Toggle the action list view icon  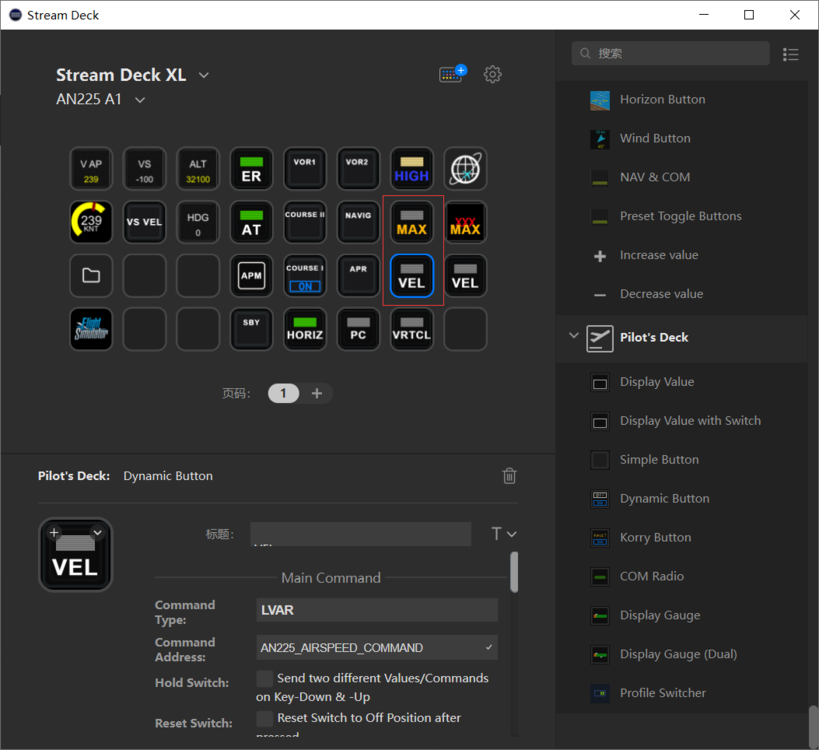791,54
